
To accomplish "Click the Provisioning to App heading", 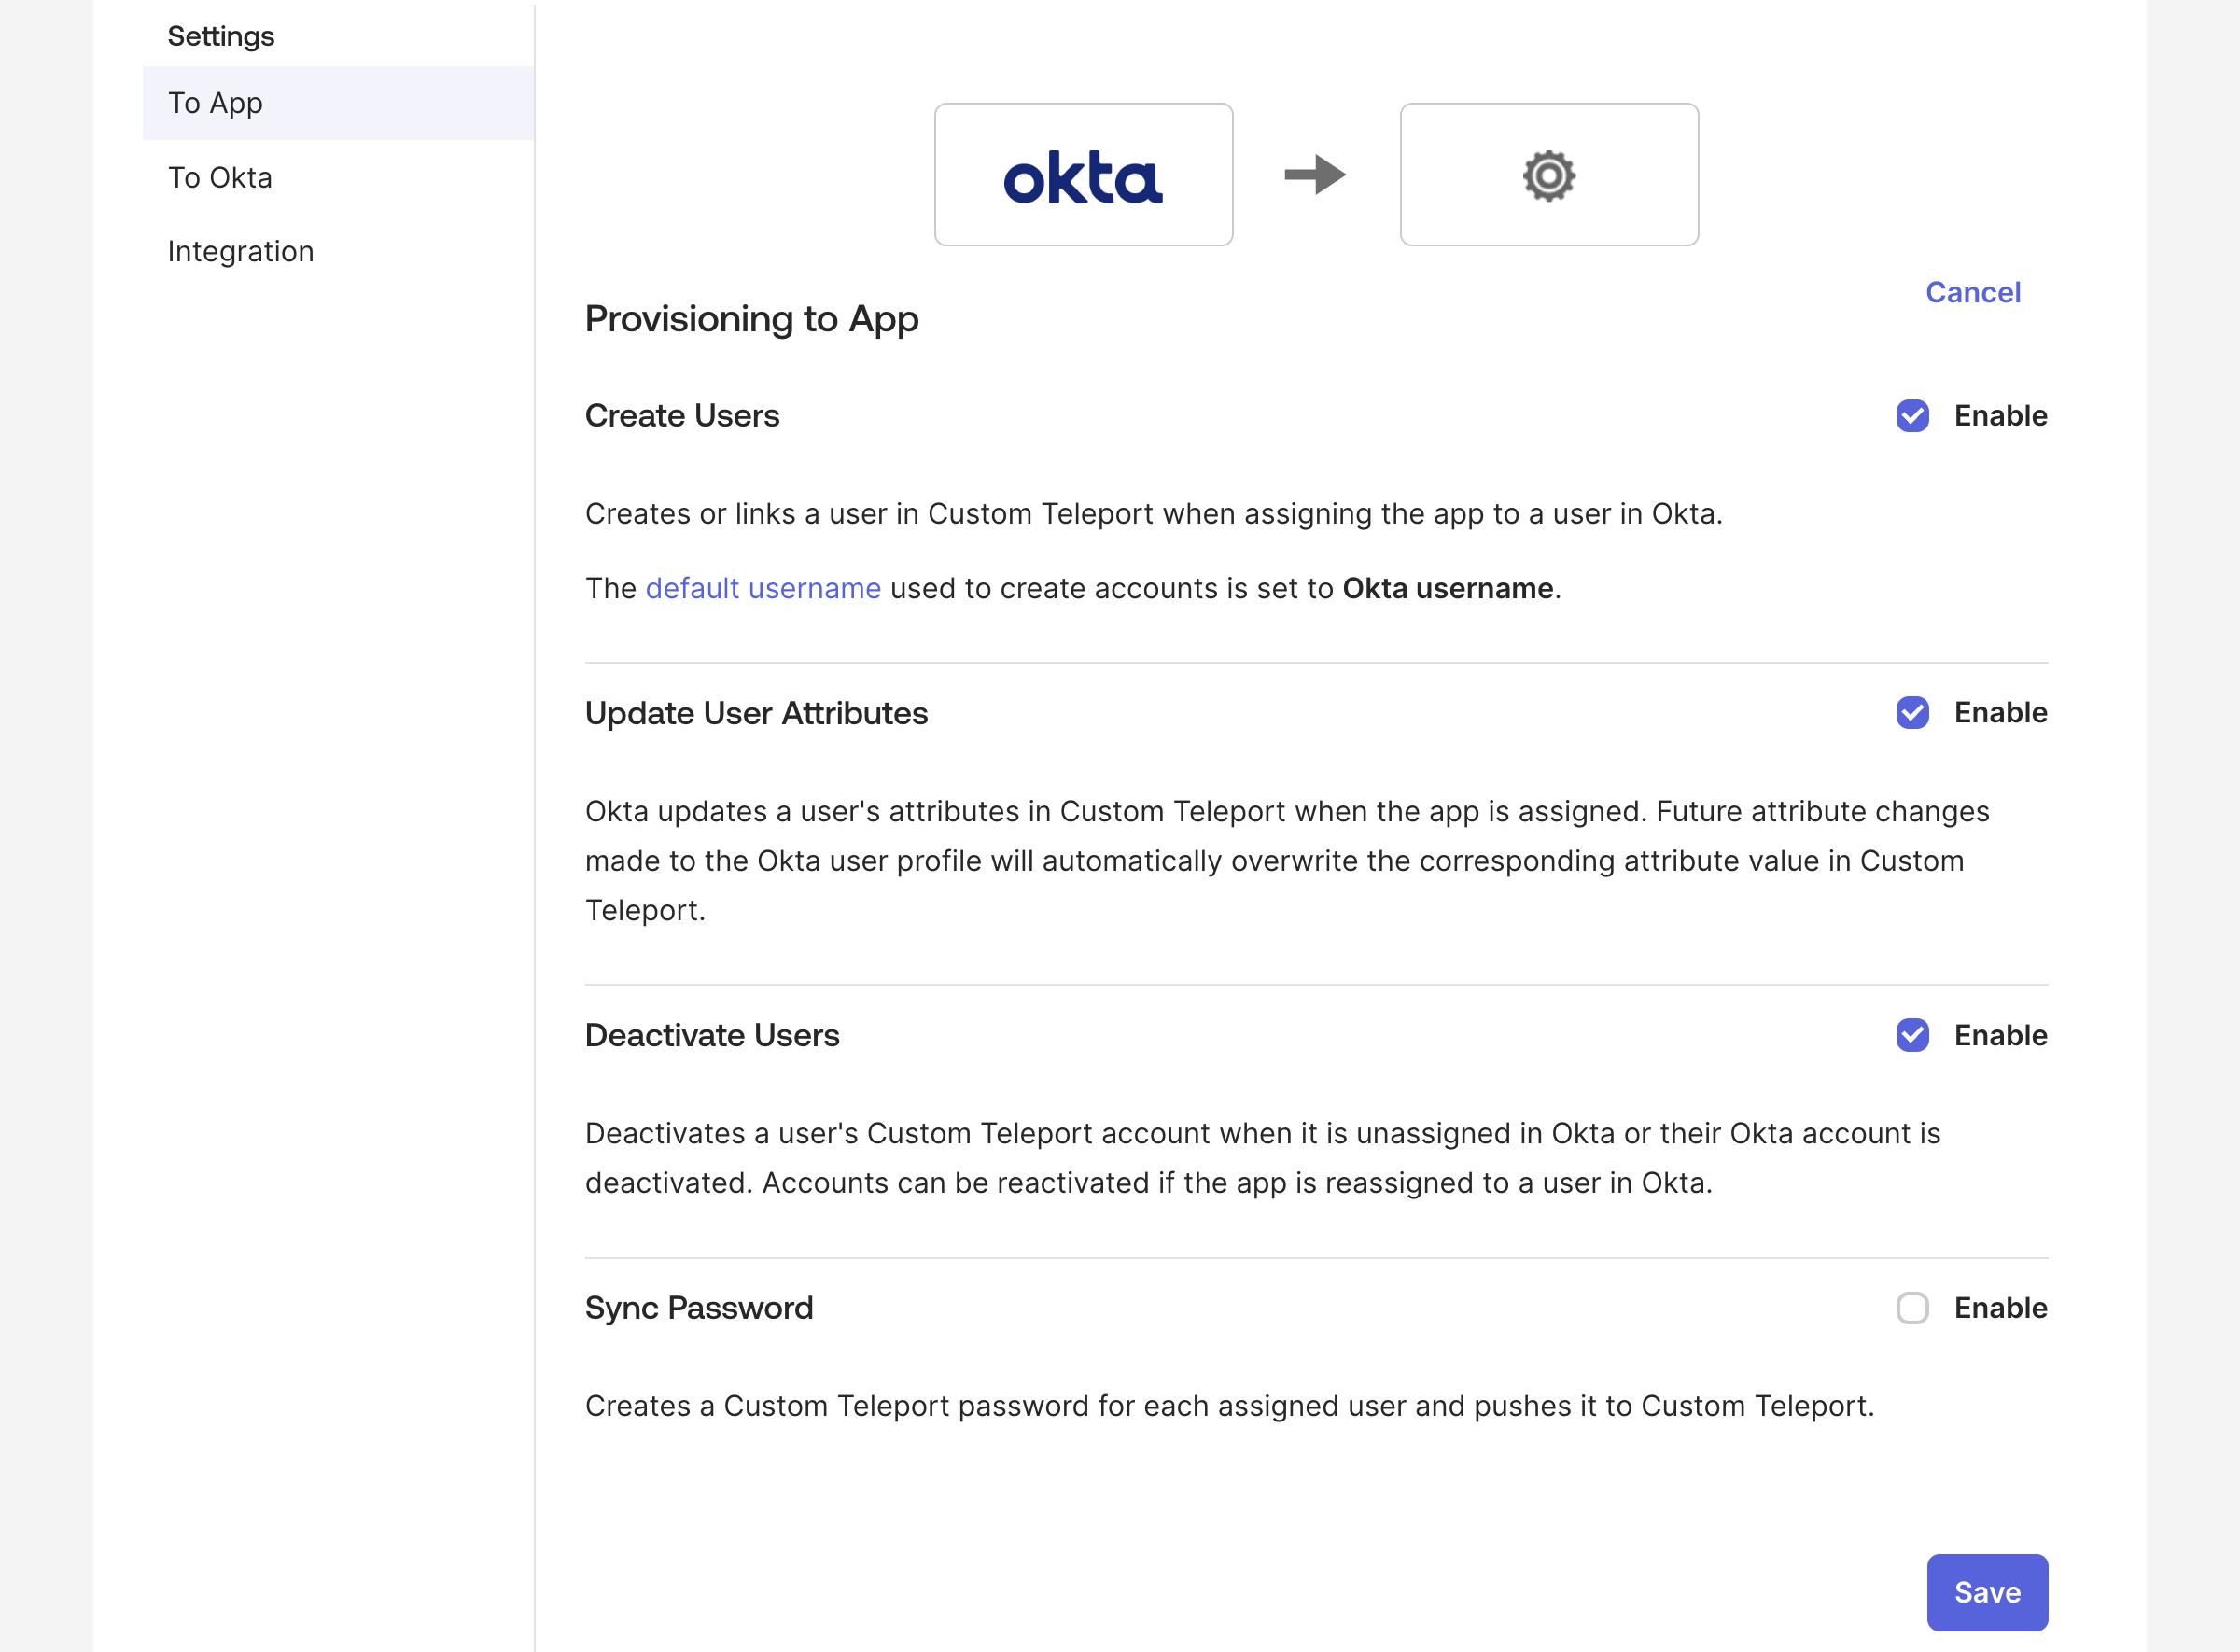I will [751, 319].
